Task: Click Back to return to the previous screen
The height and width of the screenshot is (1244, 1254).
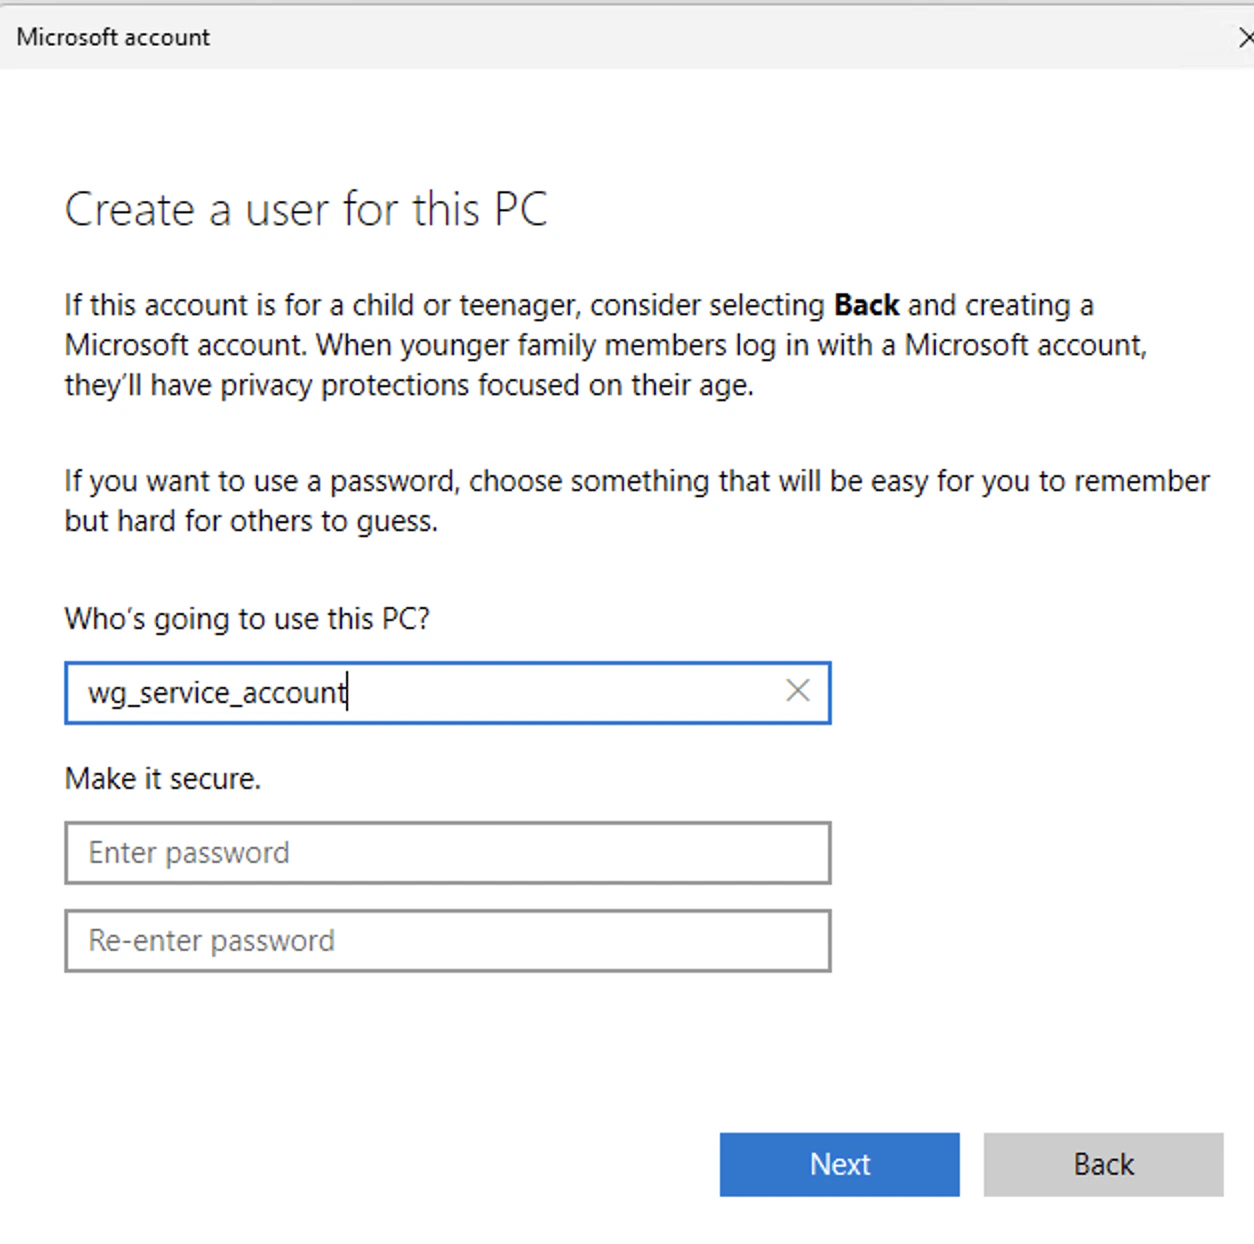Action: (x=1103, y=1164)
